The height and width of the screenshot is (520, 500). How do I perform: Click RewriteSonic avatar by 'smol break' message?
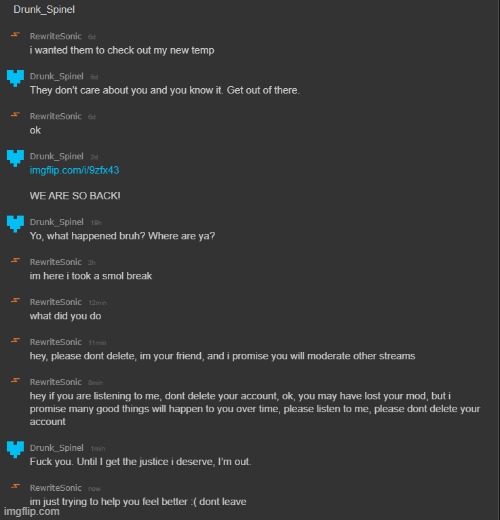pyautogui.click(x=15, y=260)
